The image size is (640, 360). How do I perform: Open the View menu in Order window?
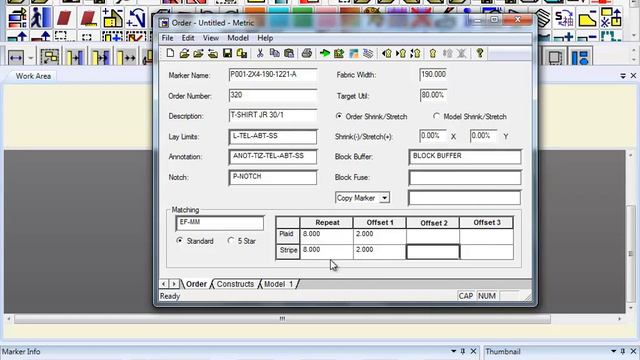pyautogui.click(x=211, y=38)
